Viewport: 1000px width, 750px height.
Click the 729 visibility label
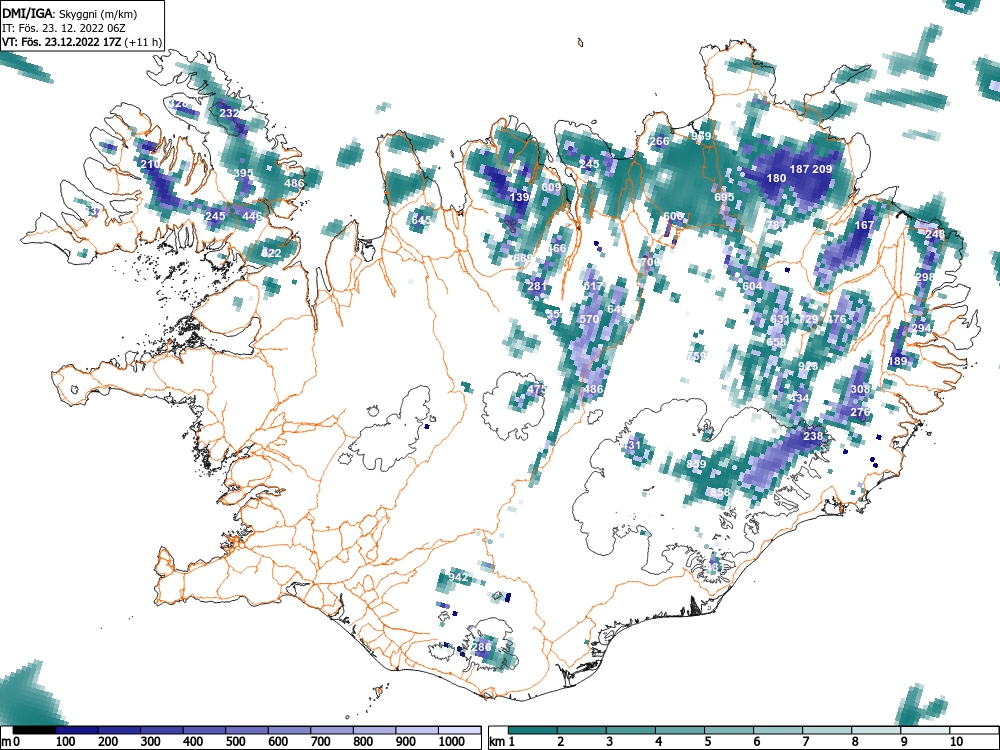(809, 319)
